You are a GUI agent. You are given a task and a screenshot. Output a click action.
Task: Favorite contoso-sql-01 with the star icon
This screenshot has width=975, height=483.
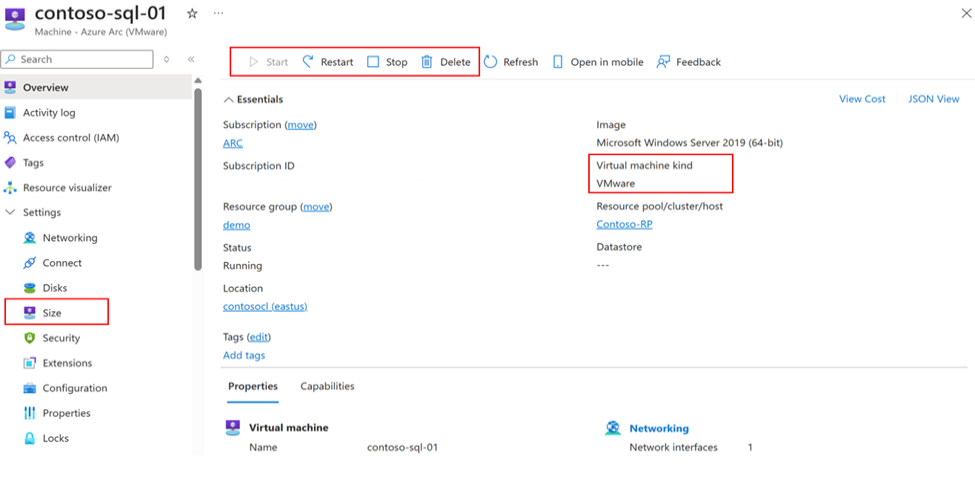click(192, 14)
